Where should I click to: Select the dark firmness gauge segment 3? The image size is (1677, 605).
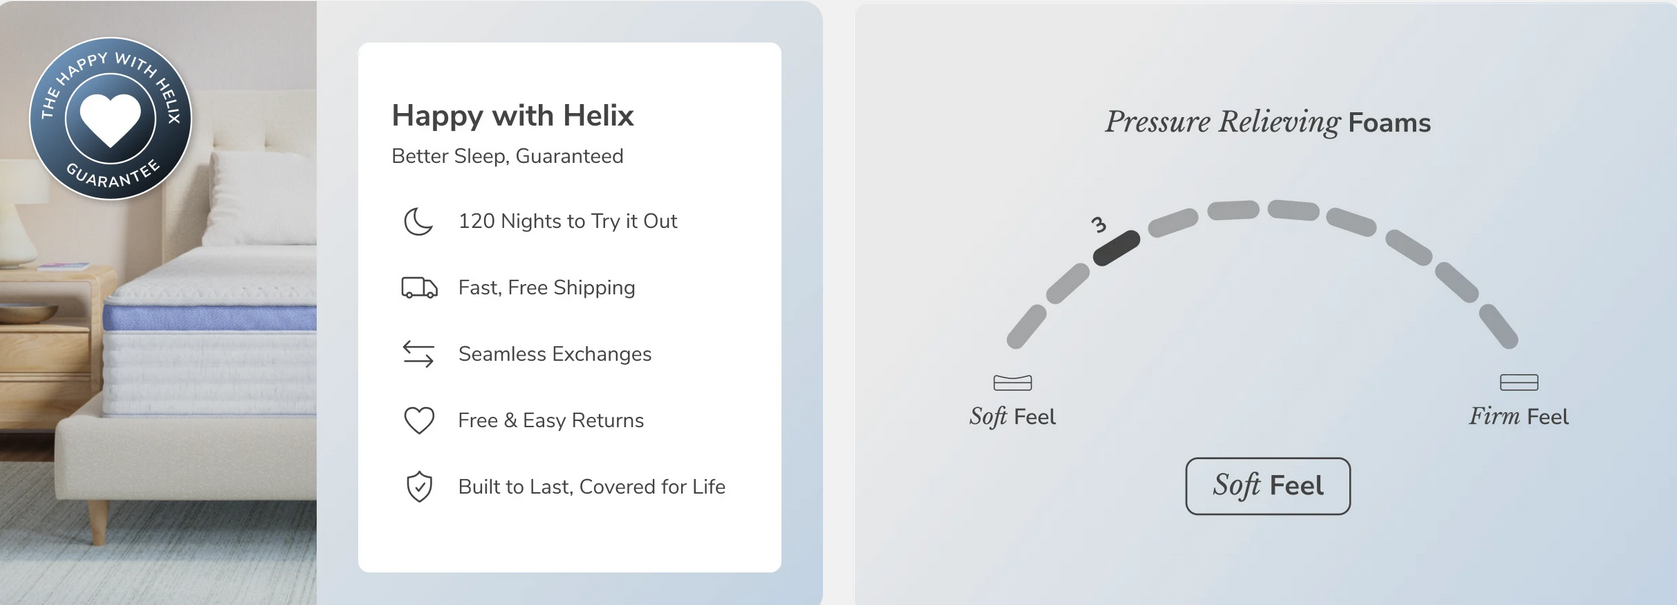[1116, 248]
